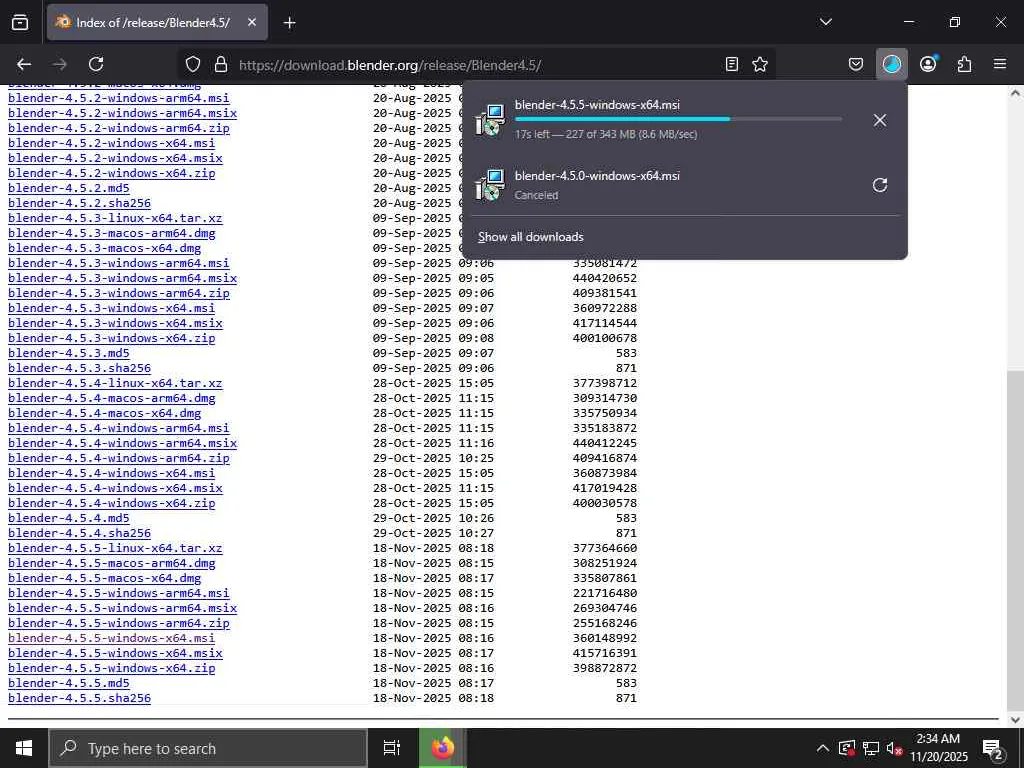Open tracking protection shield icon
Image resolution: width=1024 pixels, height=768 pixels.
click(193, 64)
